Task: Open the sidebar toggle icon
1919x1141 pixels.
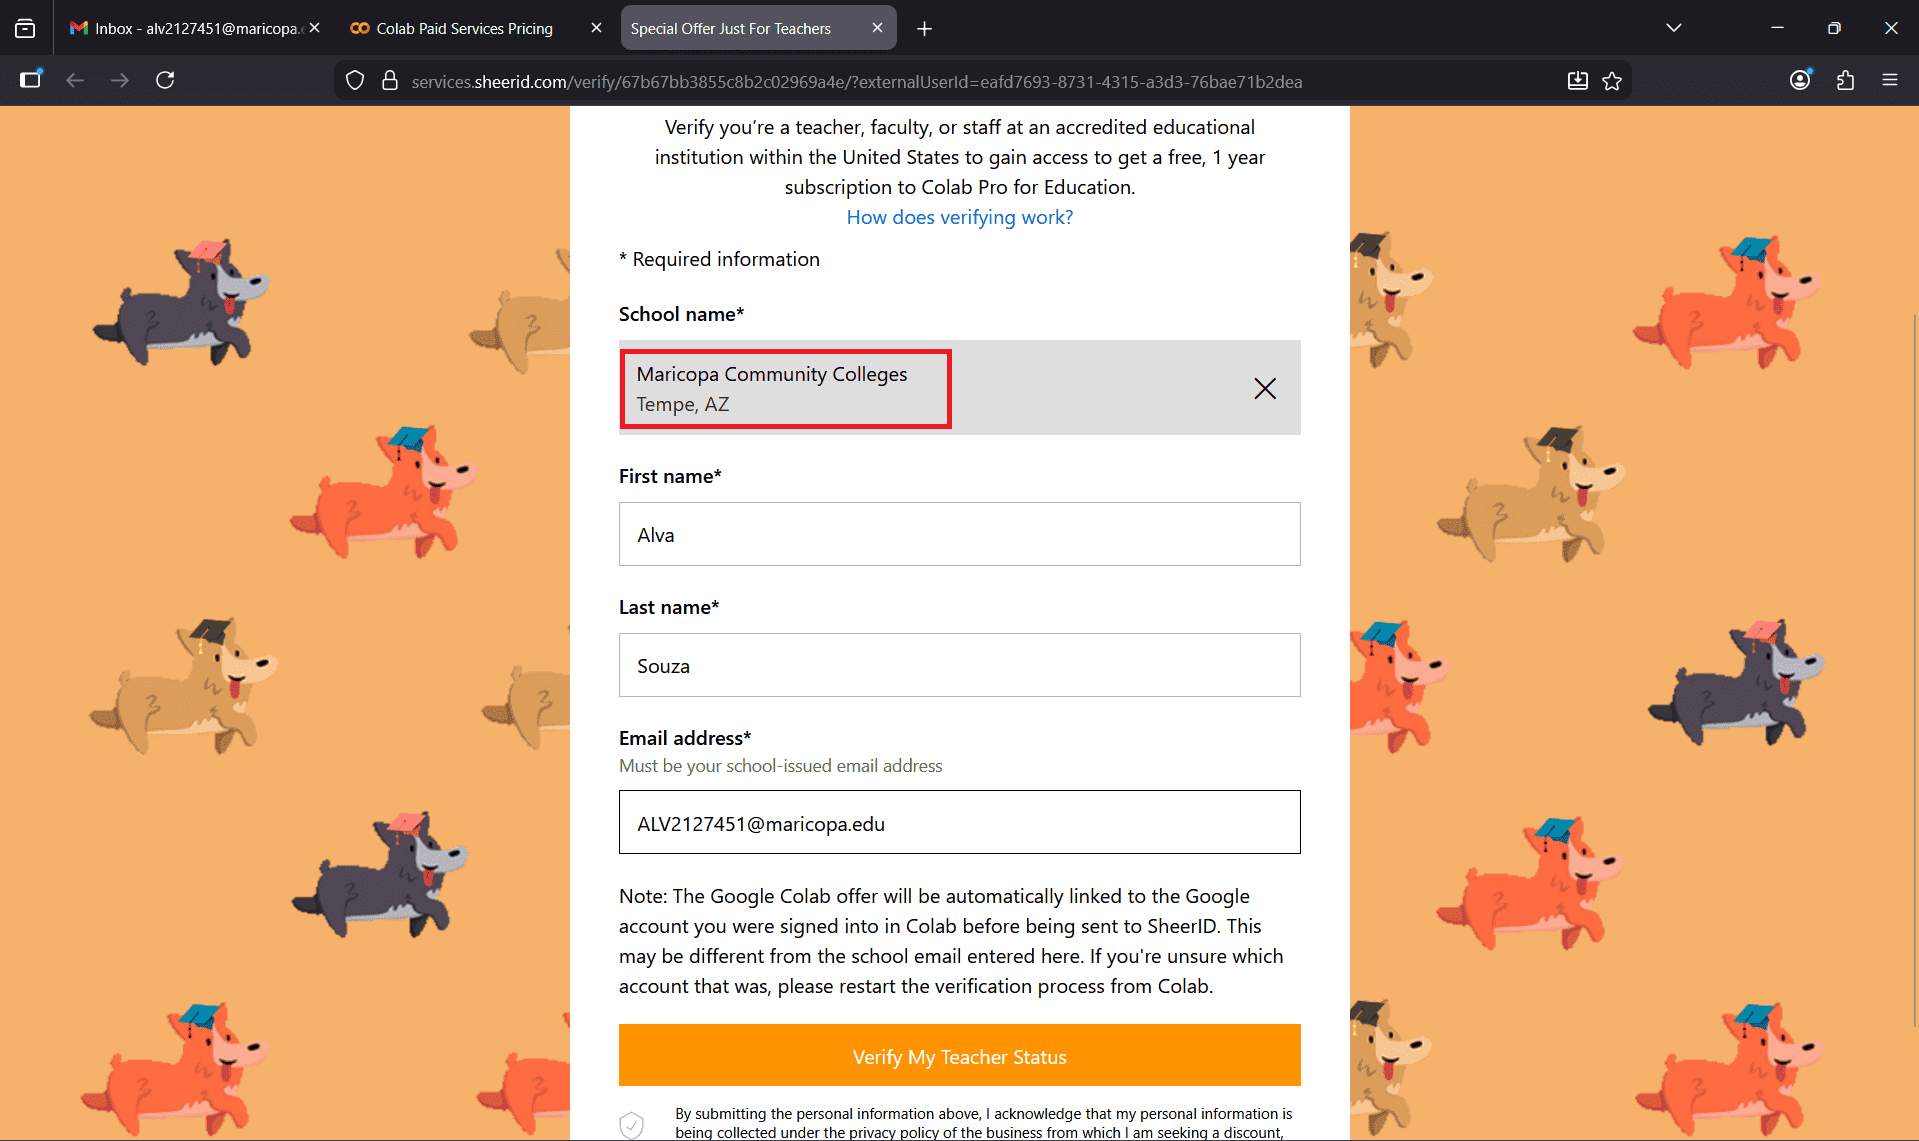Action: click(x=30, y=80)
